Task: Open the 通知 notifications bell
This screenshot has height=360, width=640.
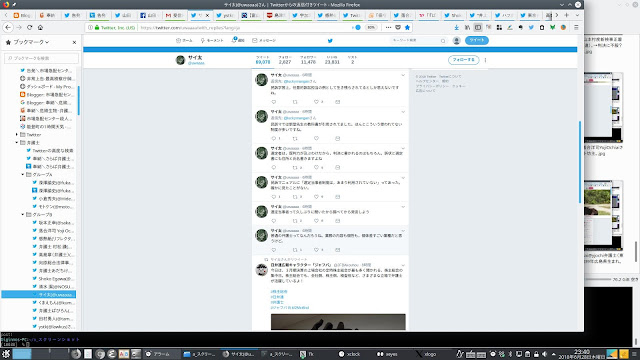Action: [238, 40]
